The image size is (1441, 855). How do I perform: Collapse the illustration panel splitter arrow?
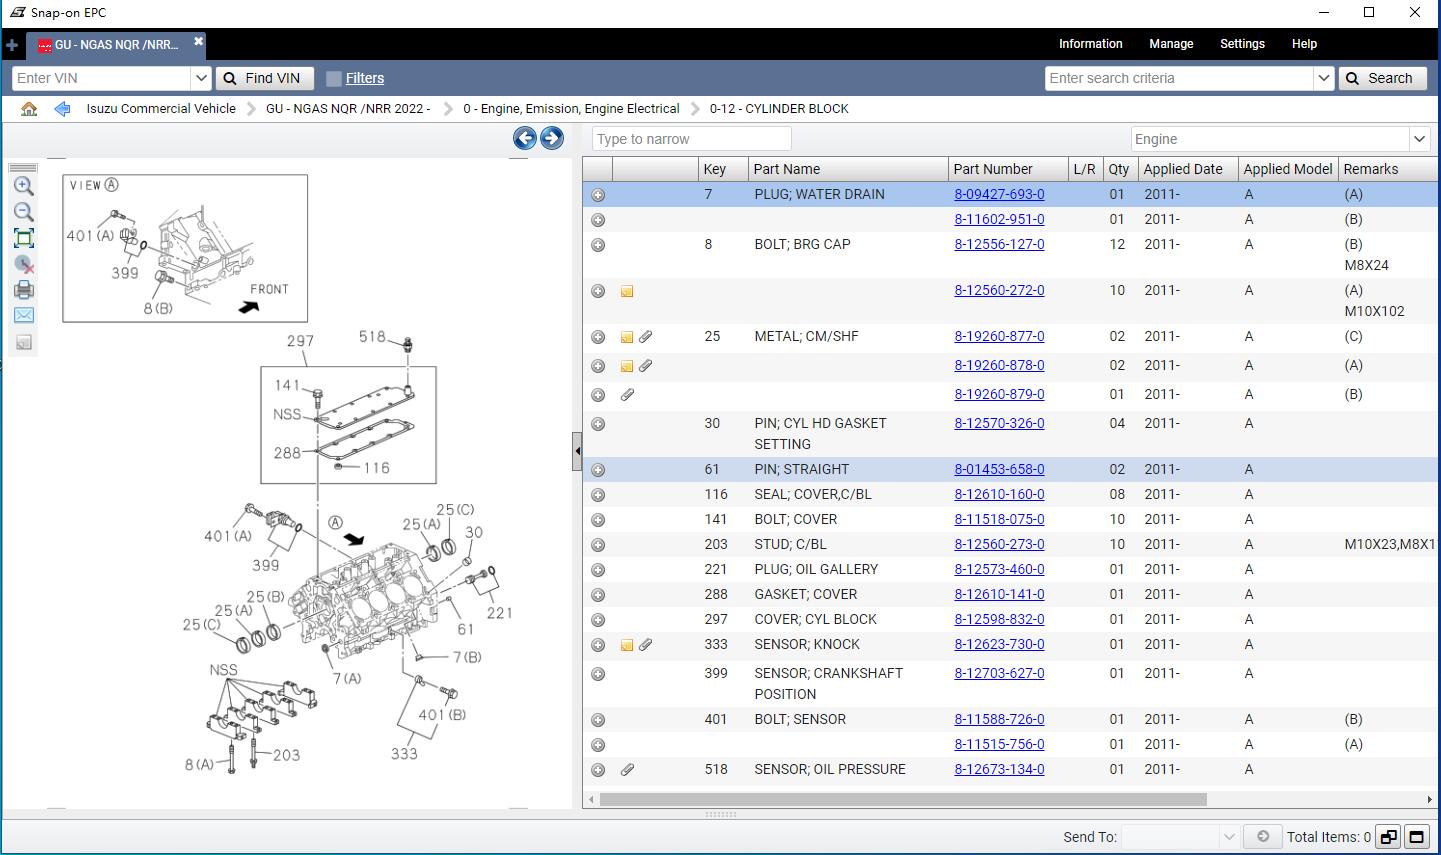[577, 451]
